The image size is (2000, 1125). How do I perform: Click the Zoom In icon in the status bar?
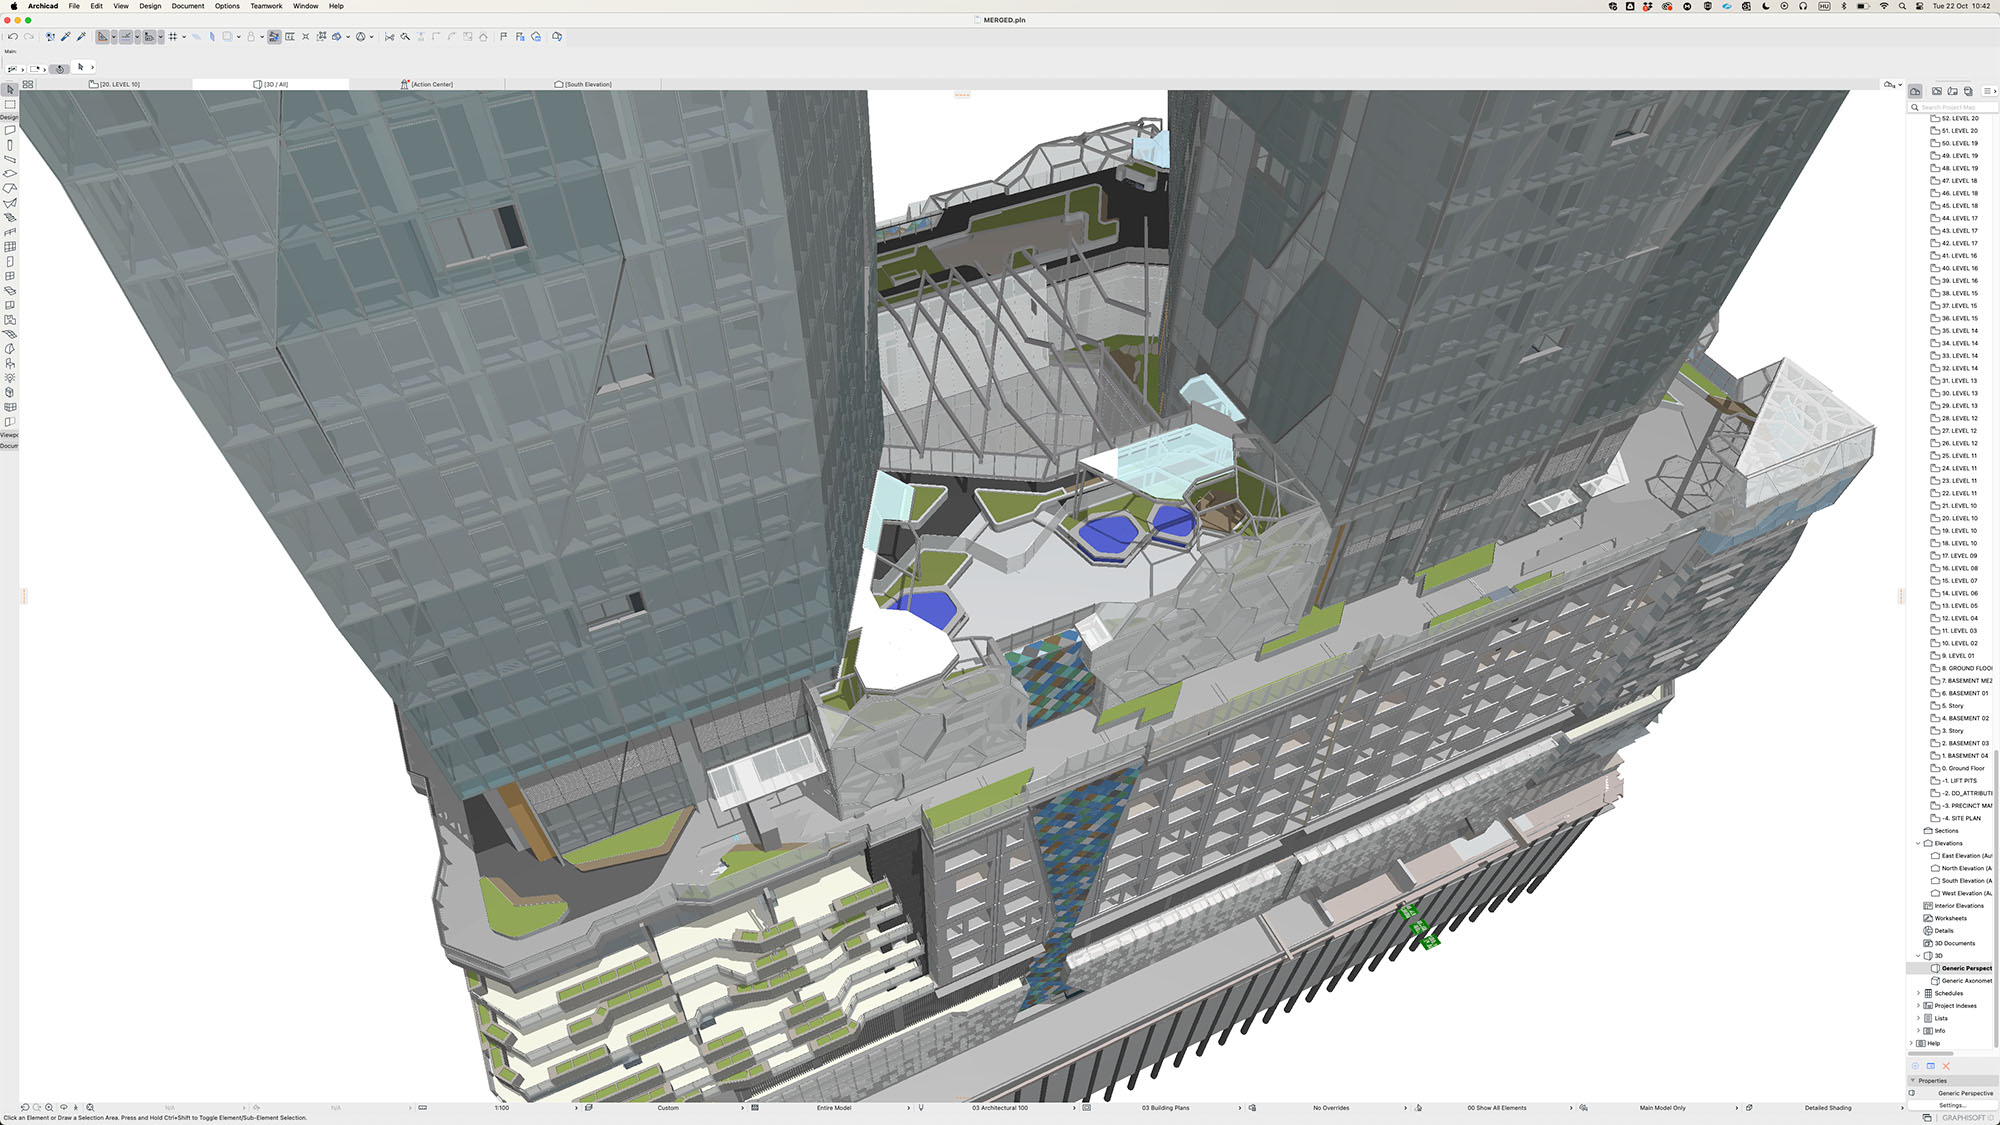(49, 1108)
